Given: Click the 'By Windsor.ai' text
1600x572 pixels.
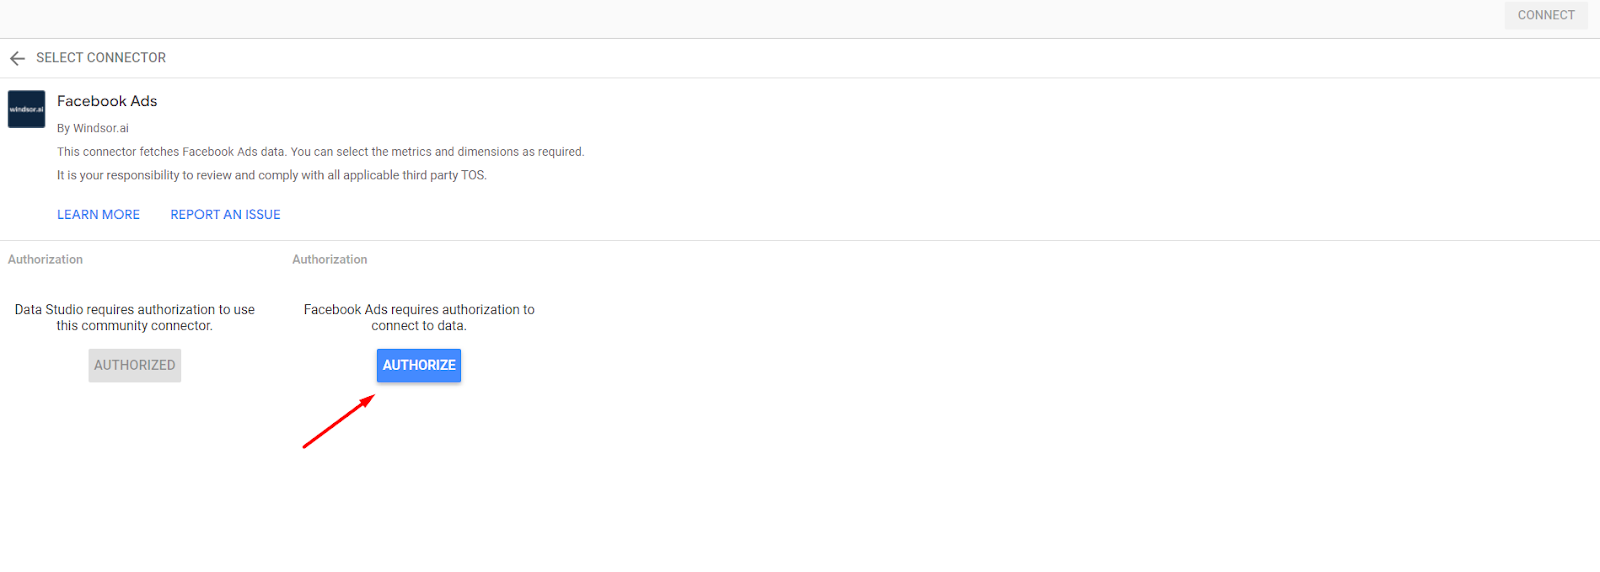Looking at the screenshot, I should 93,128.
